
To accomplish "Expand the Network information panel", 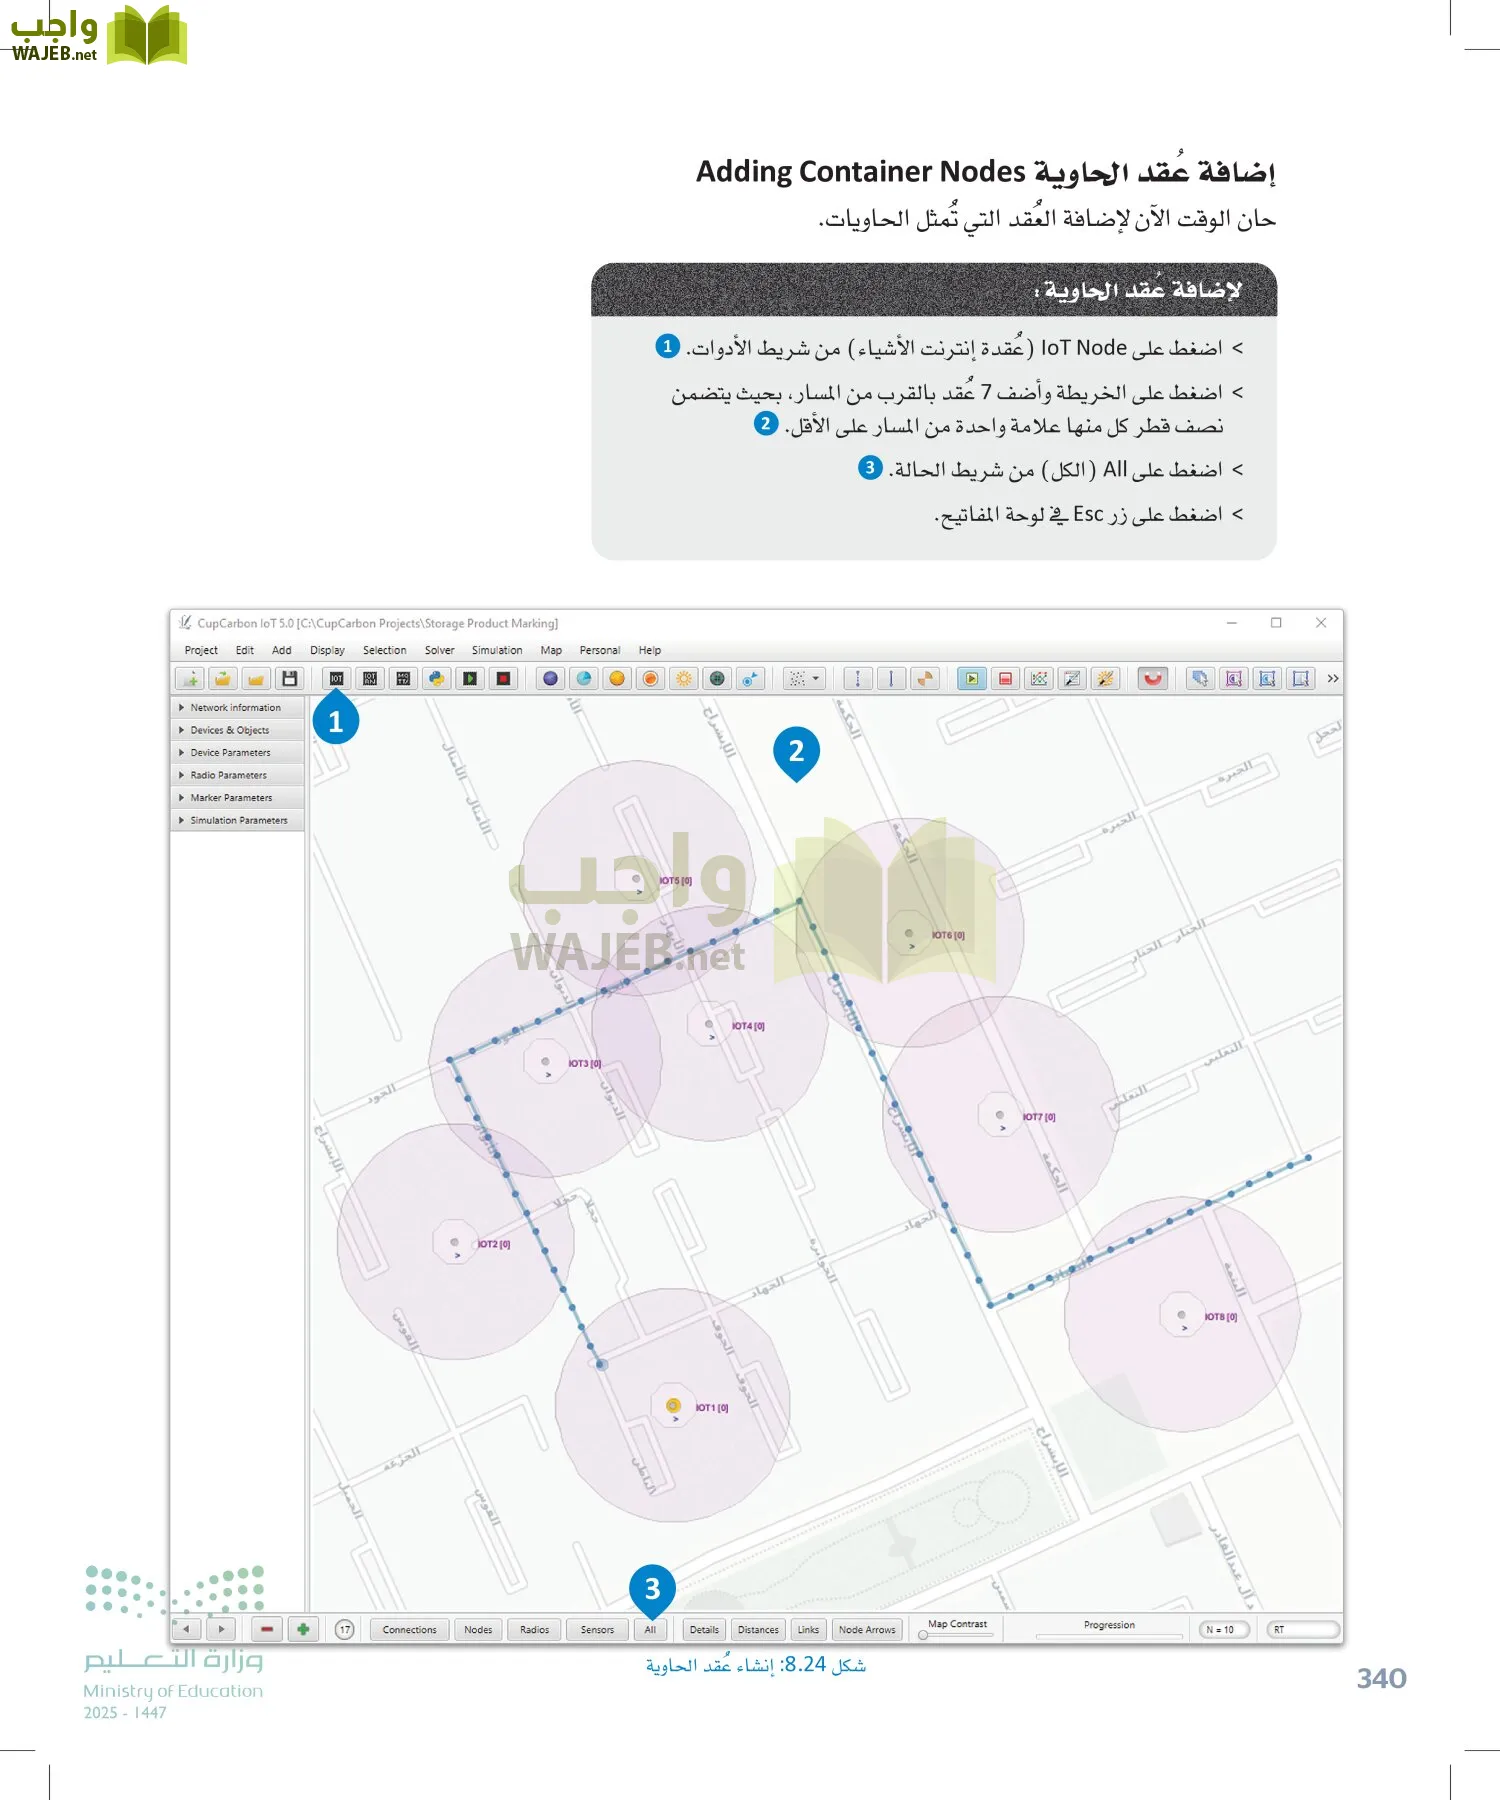I will point(238,707).
